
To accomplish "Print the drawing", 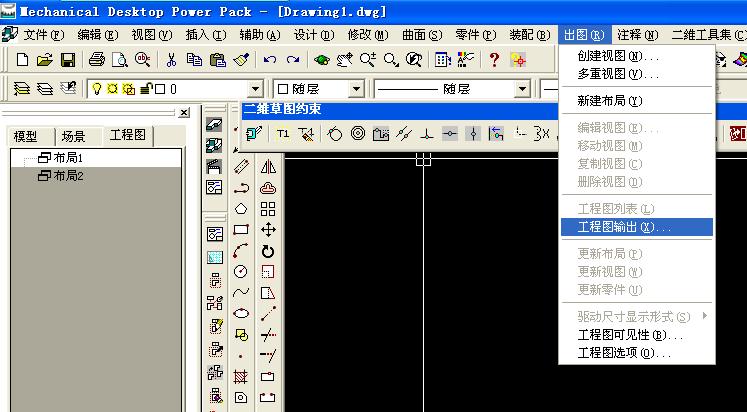I will pos(97,60).
